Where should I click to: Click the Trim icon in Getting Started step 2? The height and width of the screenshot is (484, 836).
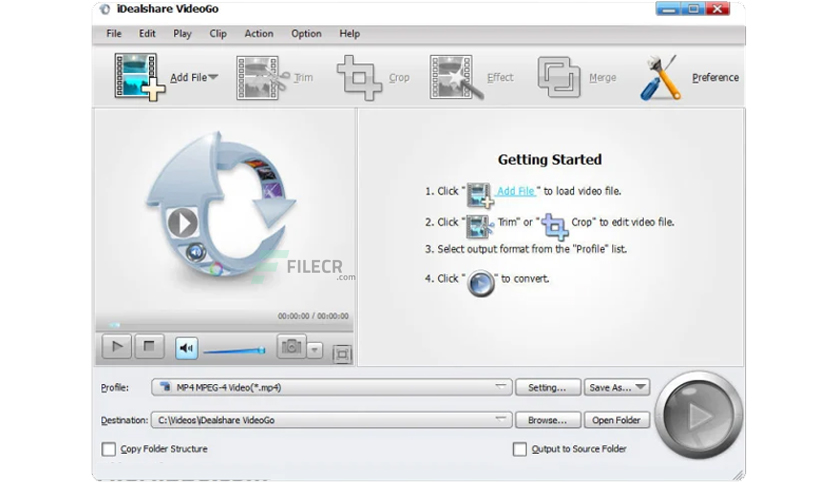479,226
